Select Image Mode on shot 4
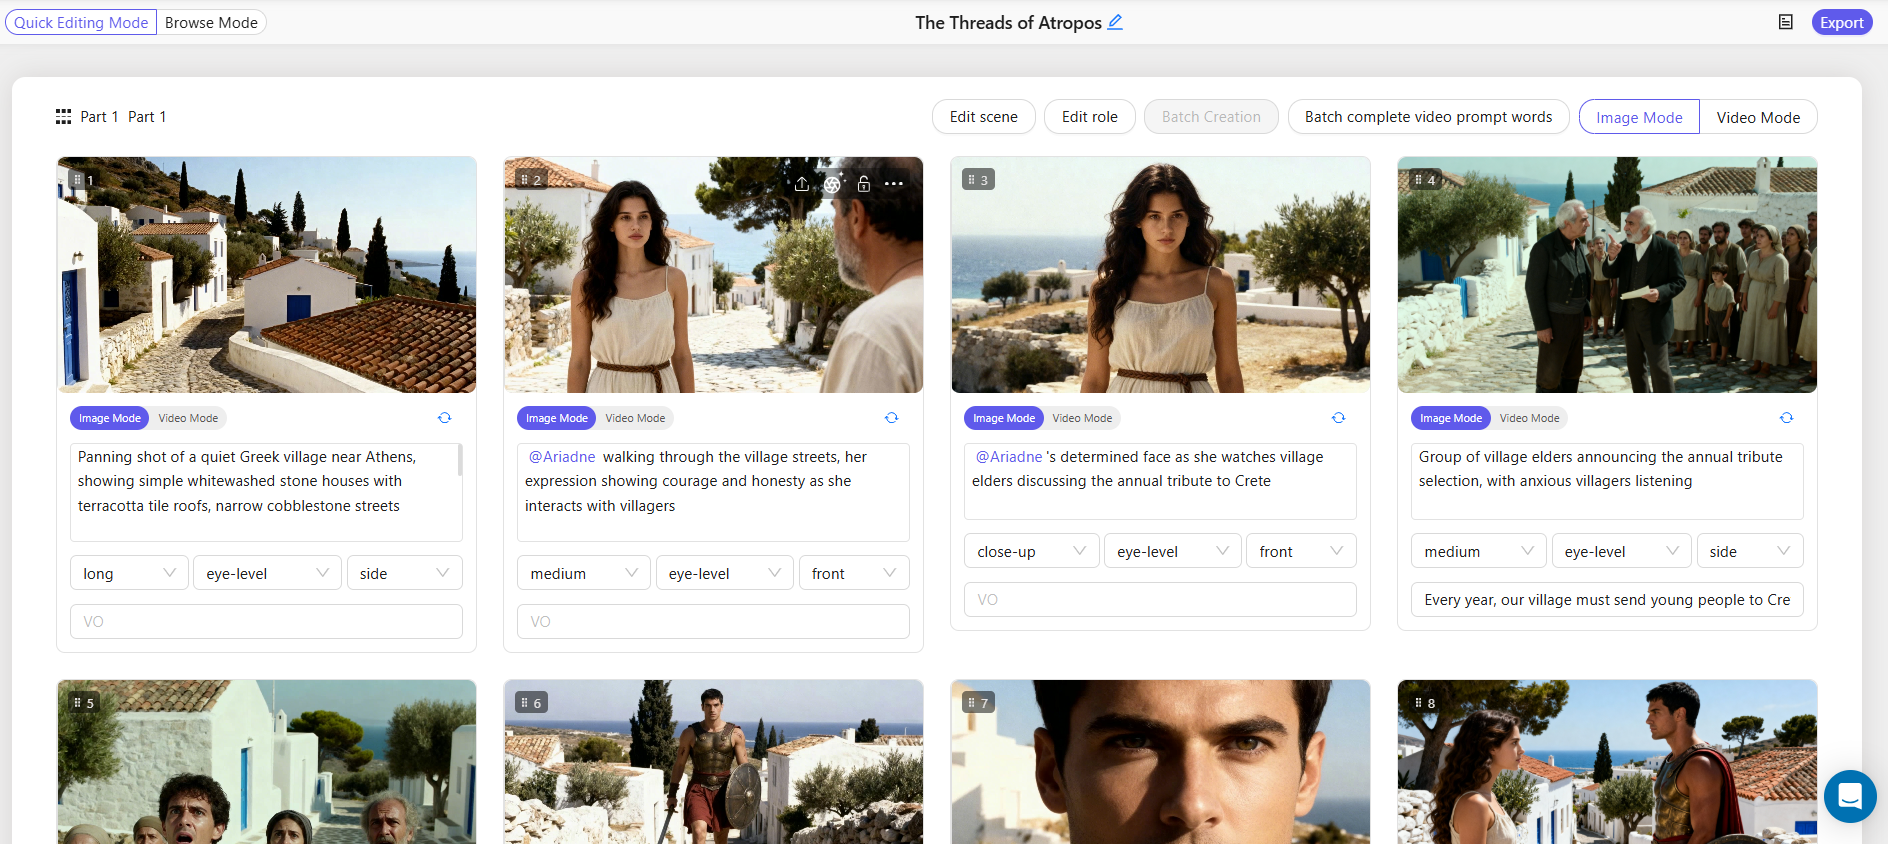 (1451, 418)
